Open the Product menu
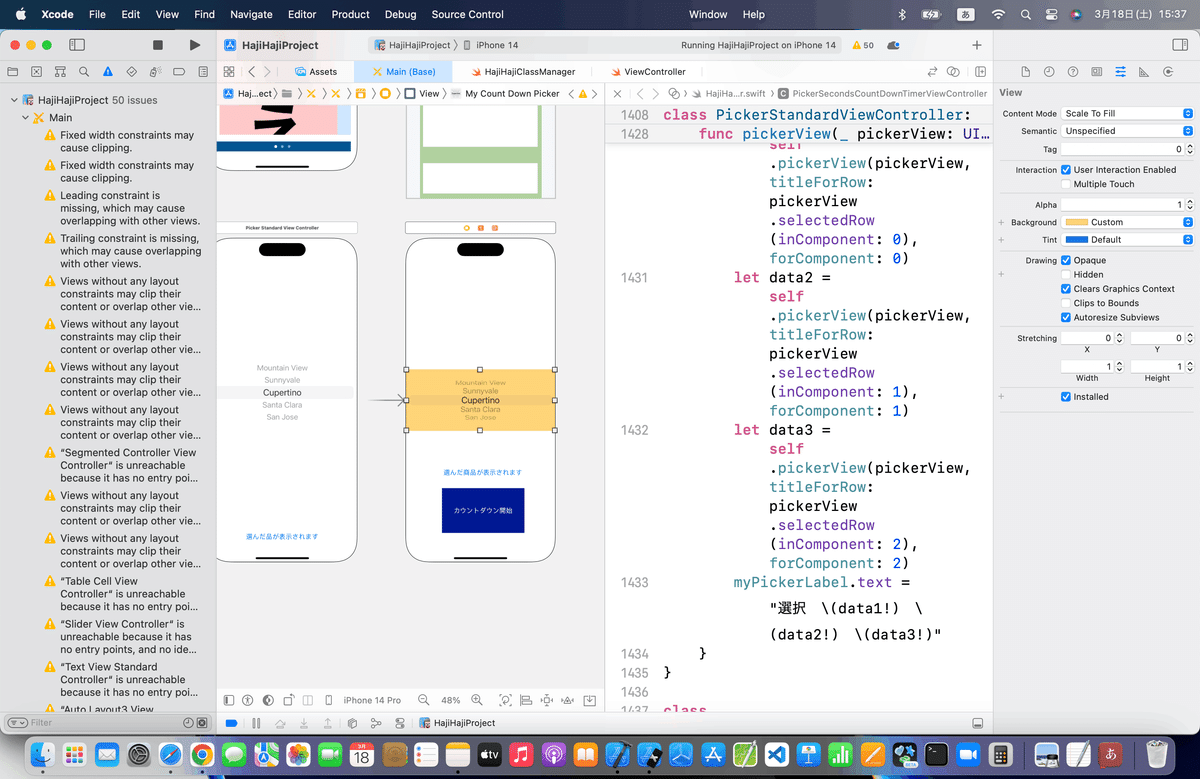 [x=350, y=14]
